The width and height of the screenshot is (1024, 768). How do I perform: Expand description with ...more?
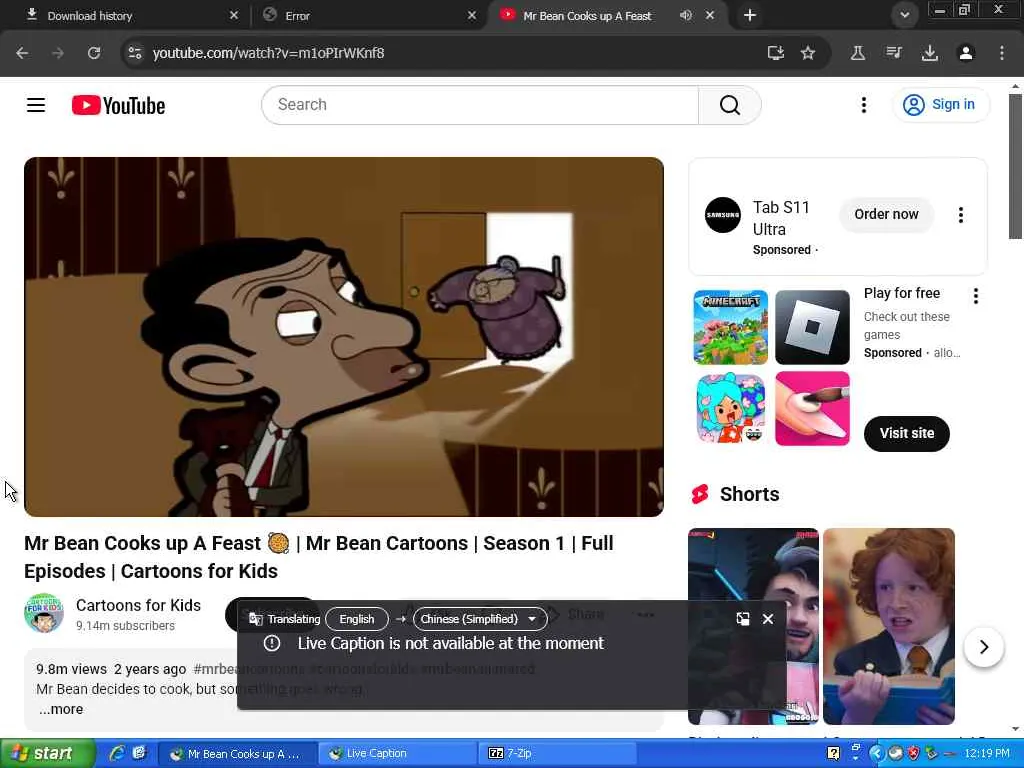tap(61, 709)
